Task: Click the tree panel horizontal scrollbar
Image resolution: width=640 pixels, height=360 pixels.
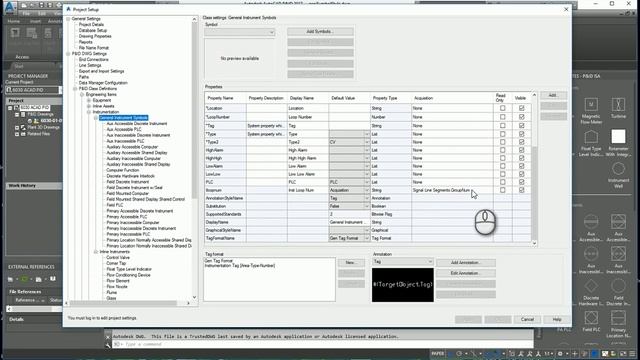Action: [124, 303]
